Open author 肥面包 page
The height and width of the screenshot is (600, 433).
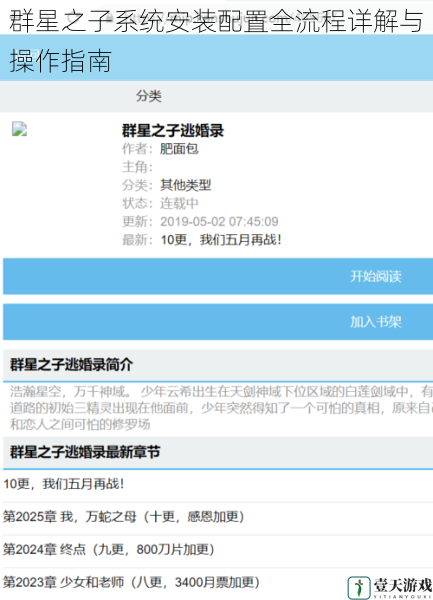point(179,148)
